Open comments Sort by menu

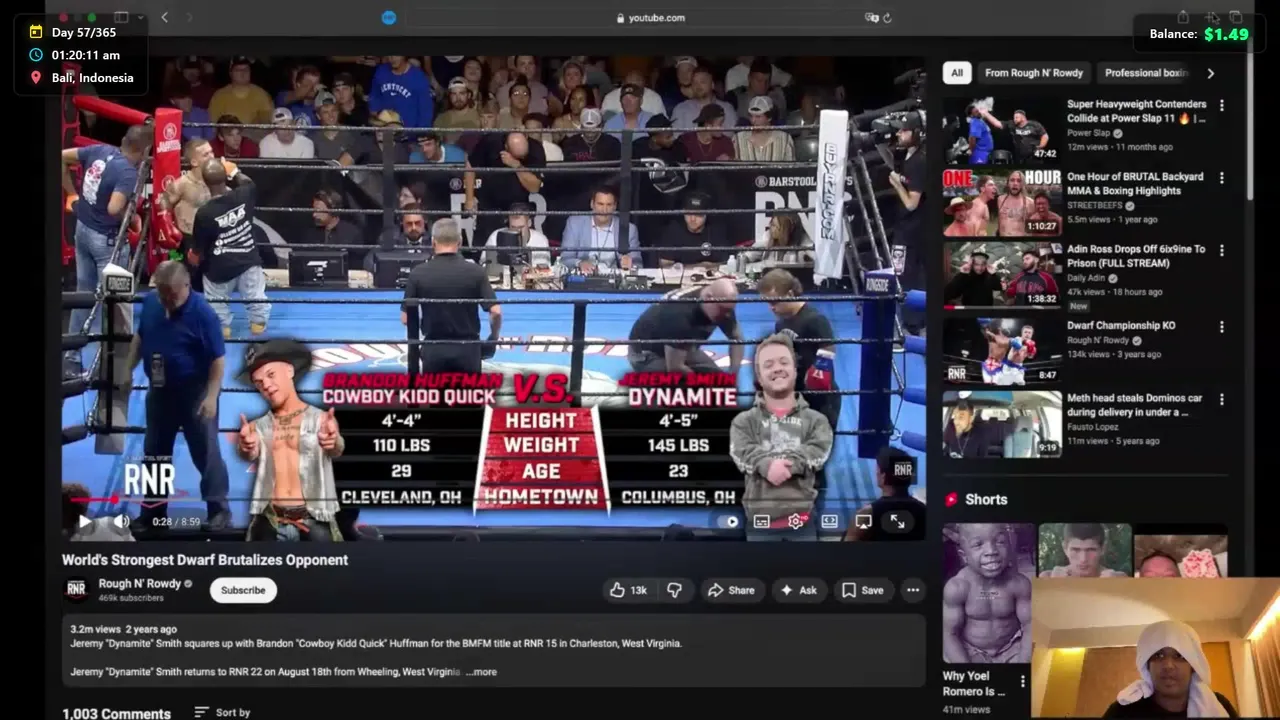click(222, 712)
